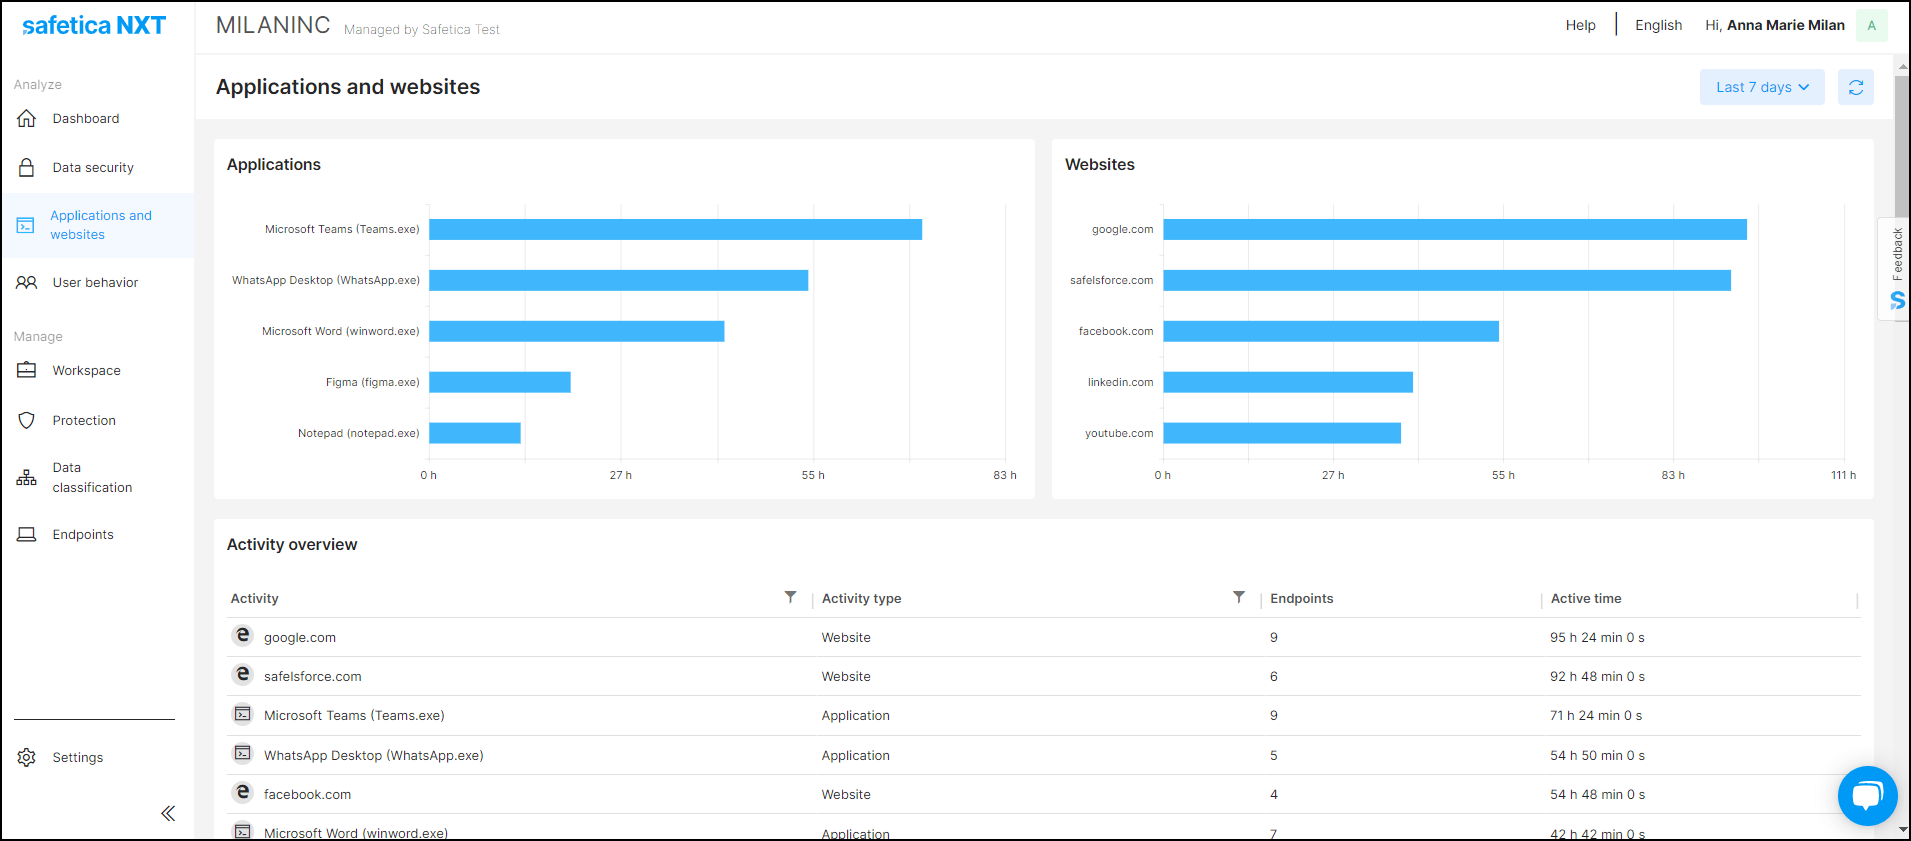Open Data classification hierarchy icon
This screenshot has width=1911, height=841.
[x=27, y=477]
